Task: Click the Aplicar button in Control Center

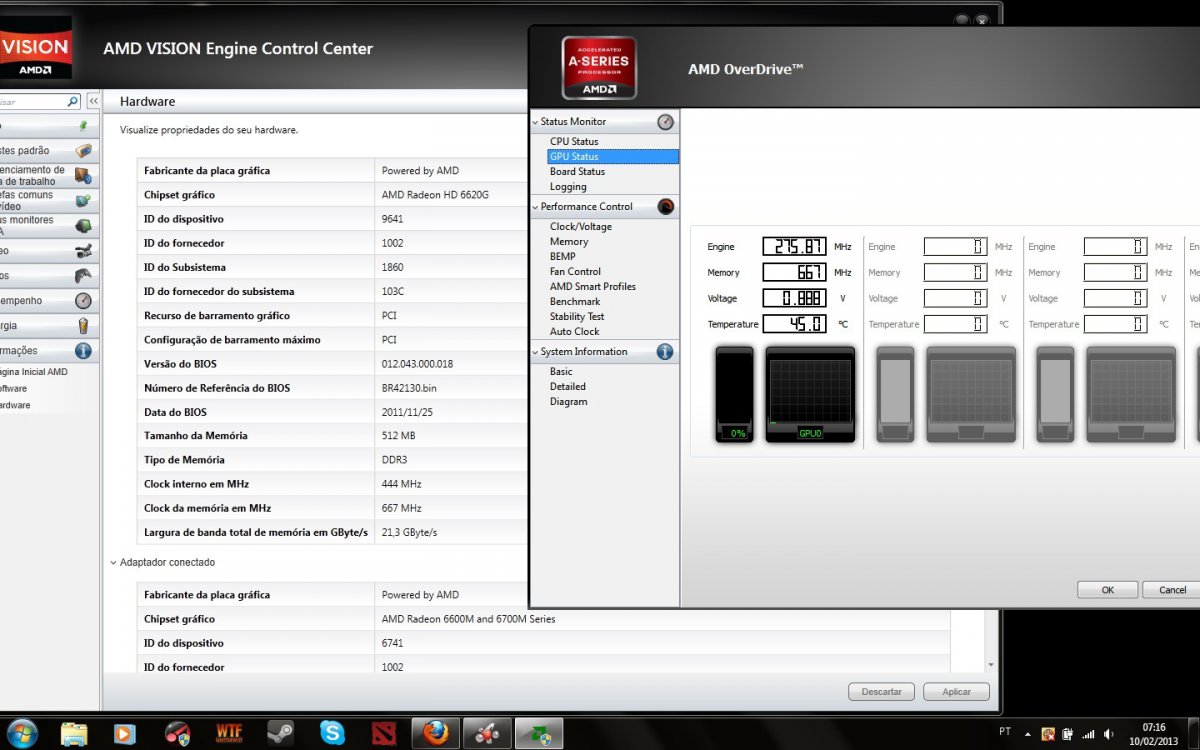Action: click(x=956, y=692)
